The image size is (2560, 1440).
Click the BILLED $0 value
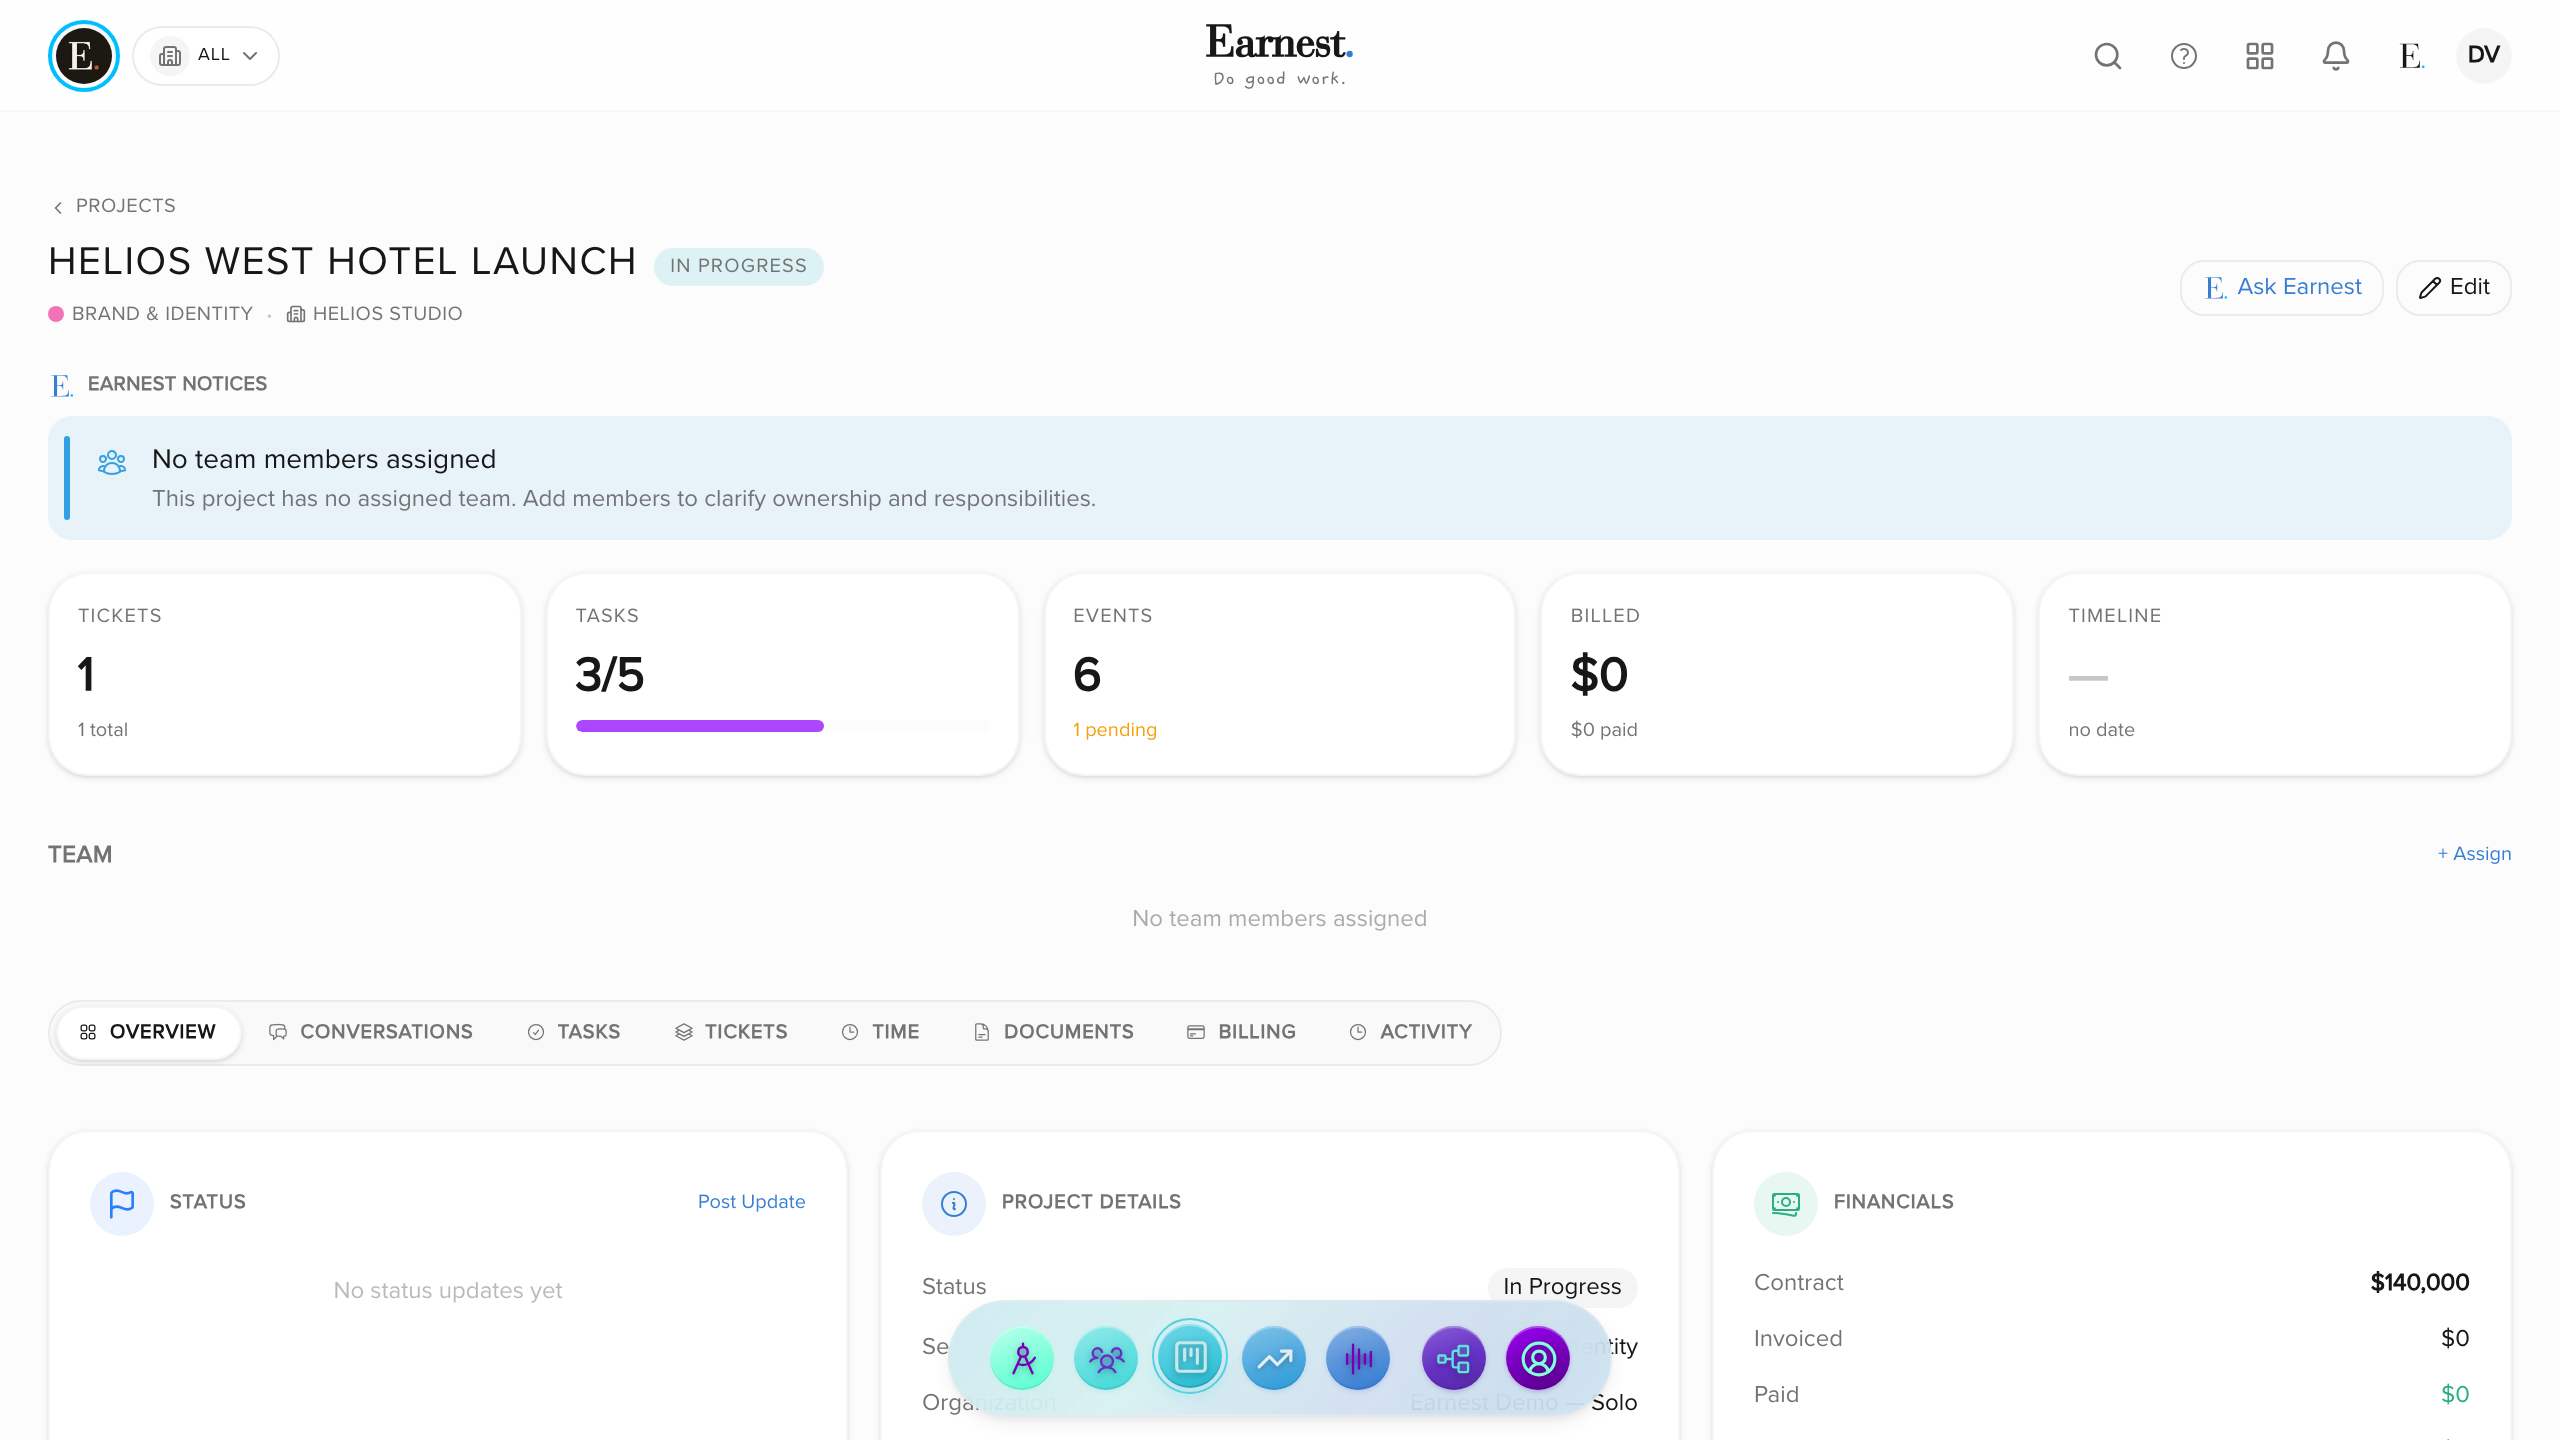(x=1599, y=674)
